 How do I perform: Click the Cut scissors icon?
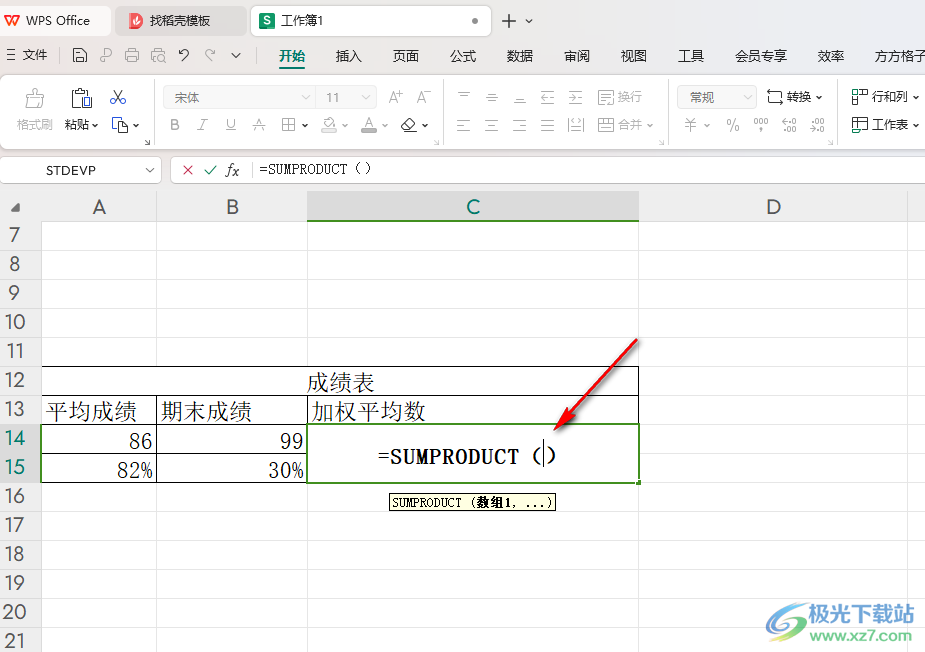pyautogui.click(x=118, y=97)
